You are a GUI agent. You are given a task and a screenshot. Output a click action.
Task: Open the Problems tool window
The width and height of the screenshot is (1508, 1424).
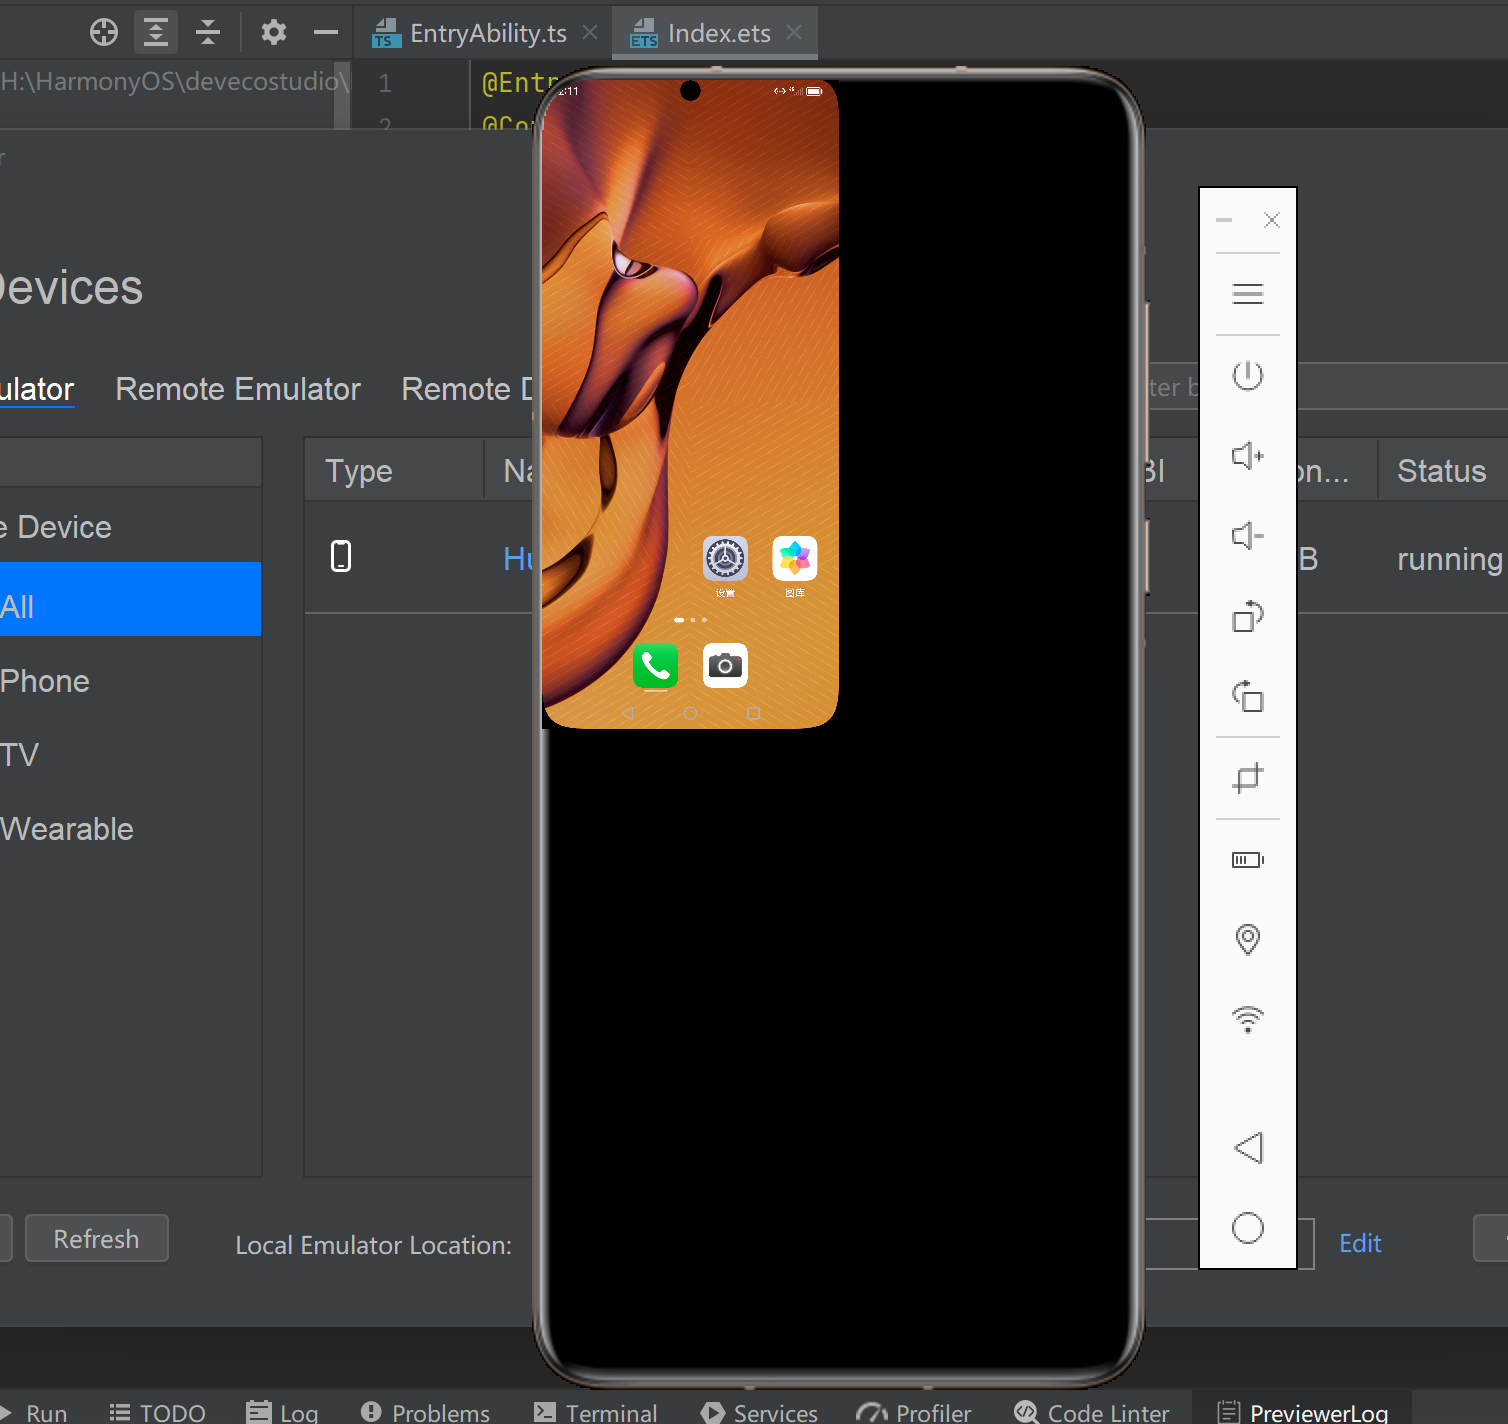point(425,1412)
